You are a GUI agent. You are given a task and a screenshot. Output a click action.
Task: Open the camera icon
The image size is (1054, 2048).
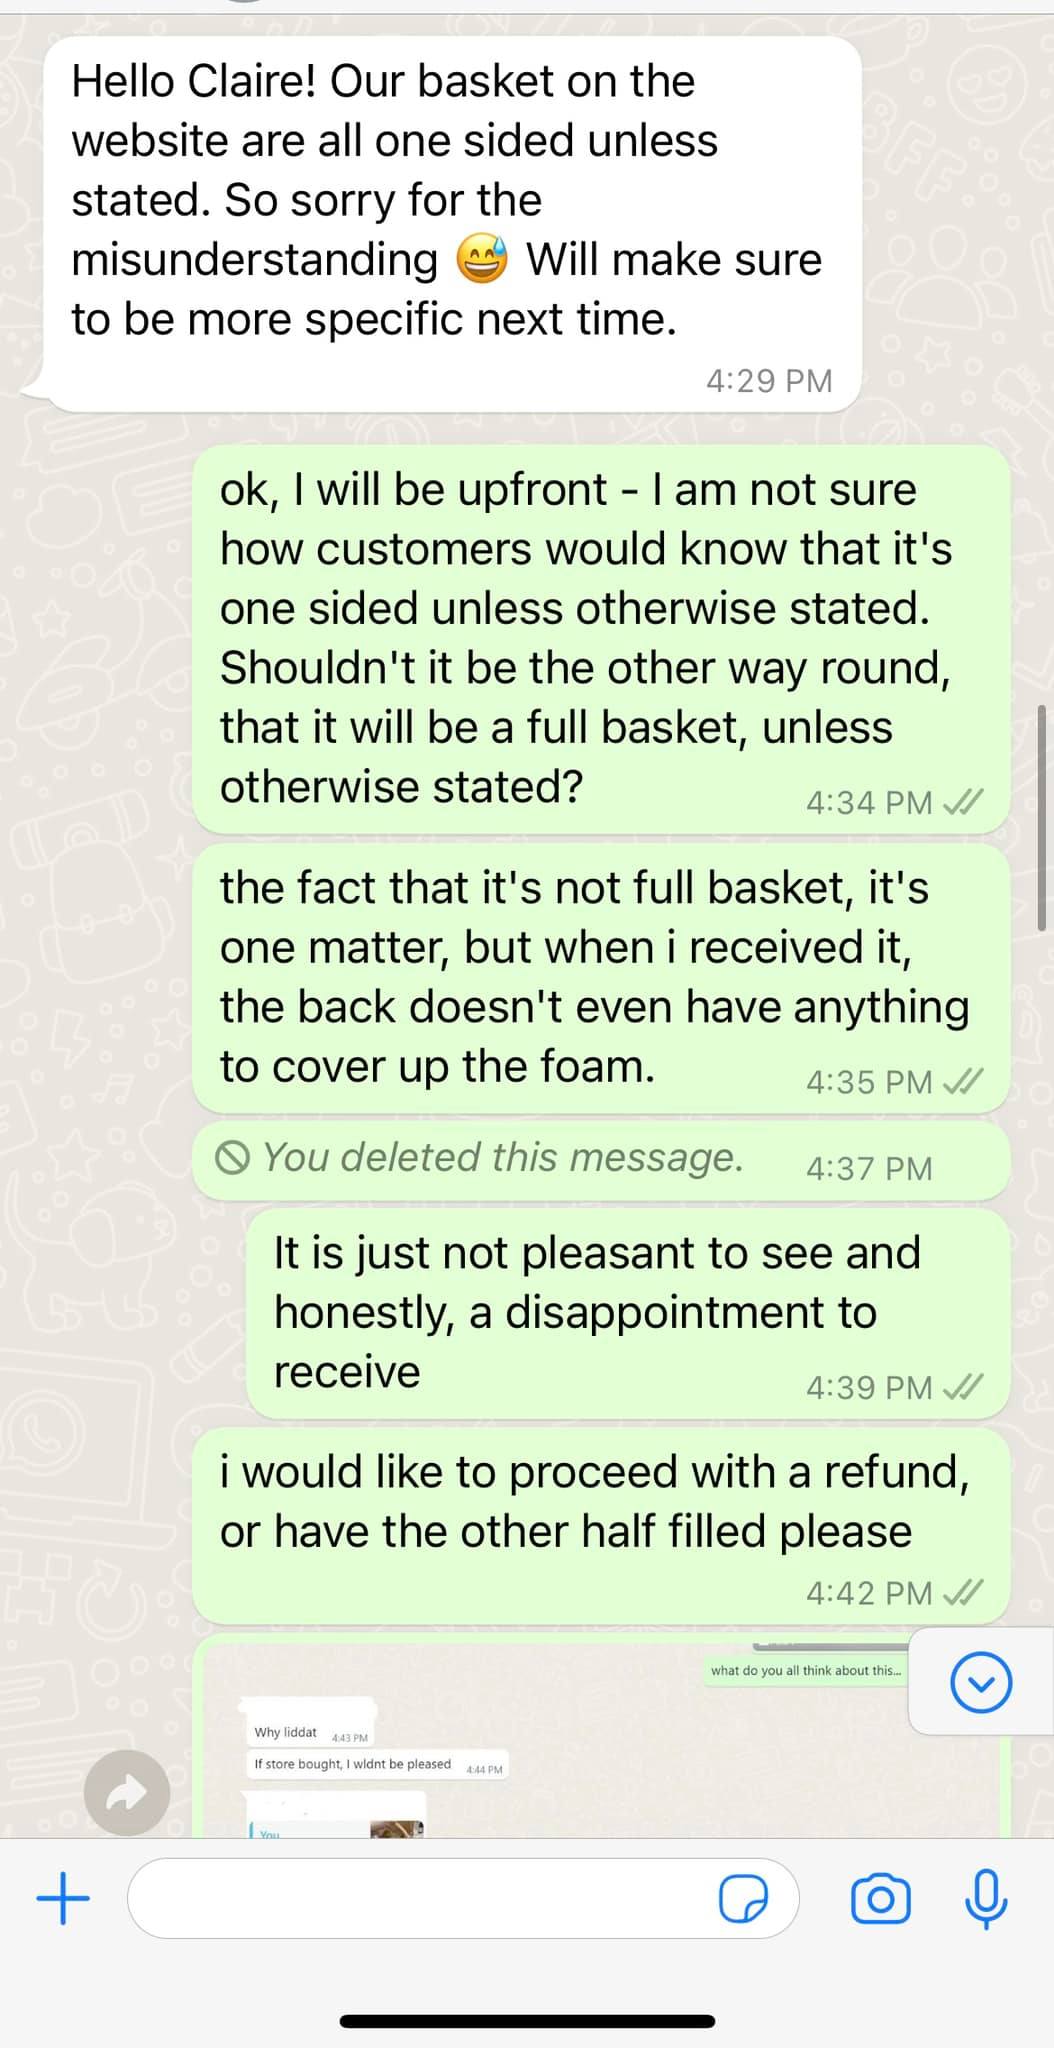880,1899
